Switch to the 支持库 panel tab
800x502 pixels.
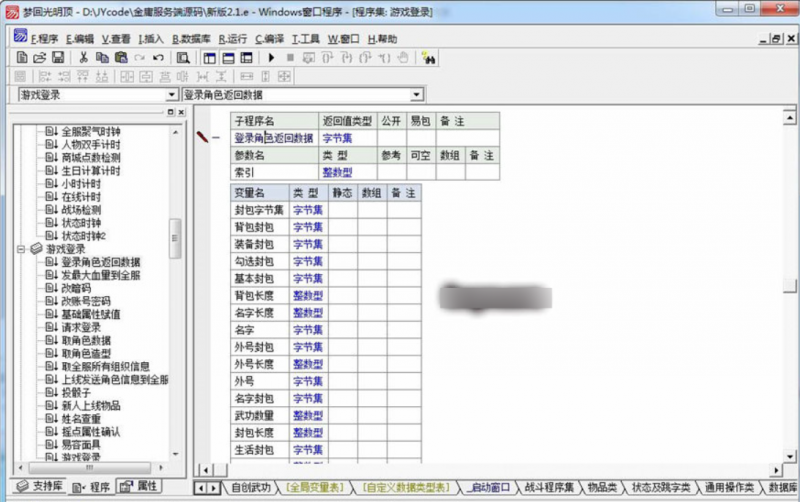point(40,486)
